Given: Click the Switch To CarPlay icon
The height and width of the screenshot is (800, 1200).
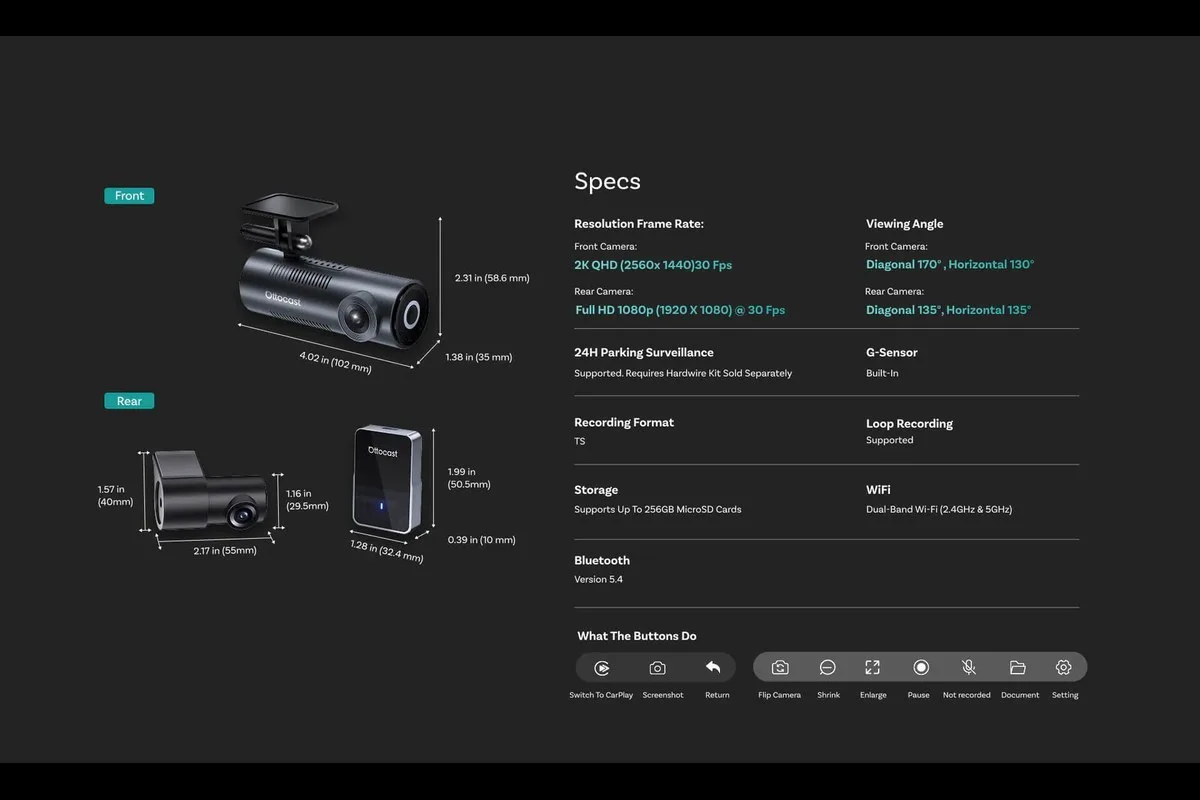Looking at the screenshot, I should click(602, 668).
